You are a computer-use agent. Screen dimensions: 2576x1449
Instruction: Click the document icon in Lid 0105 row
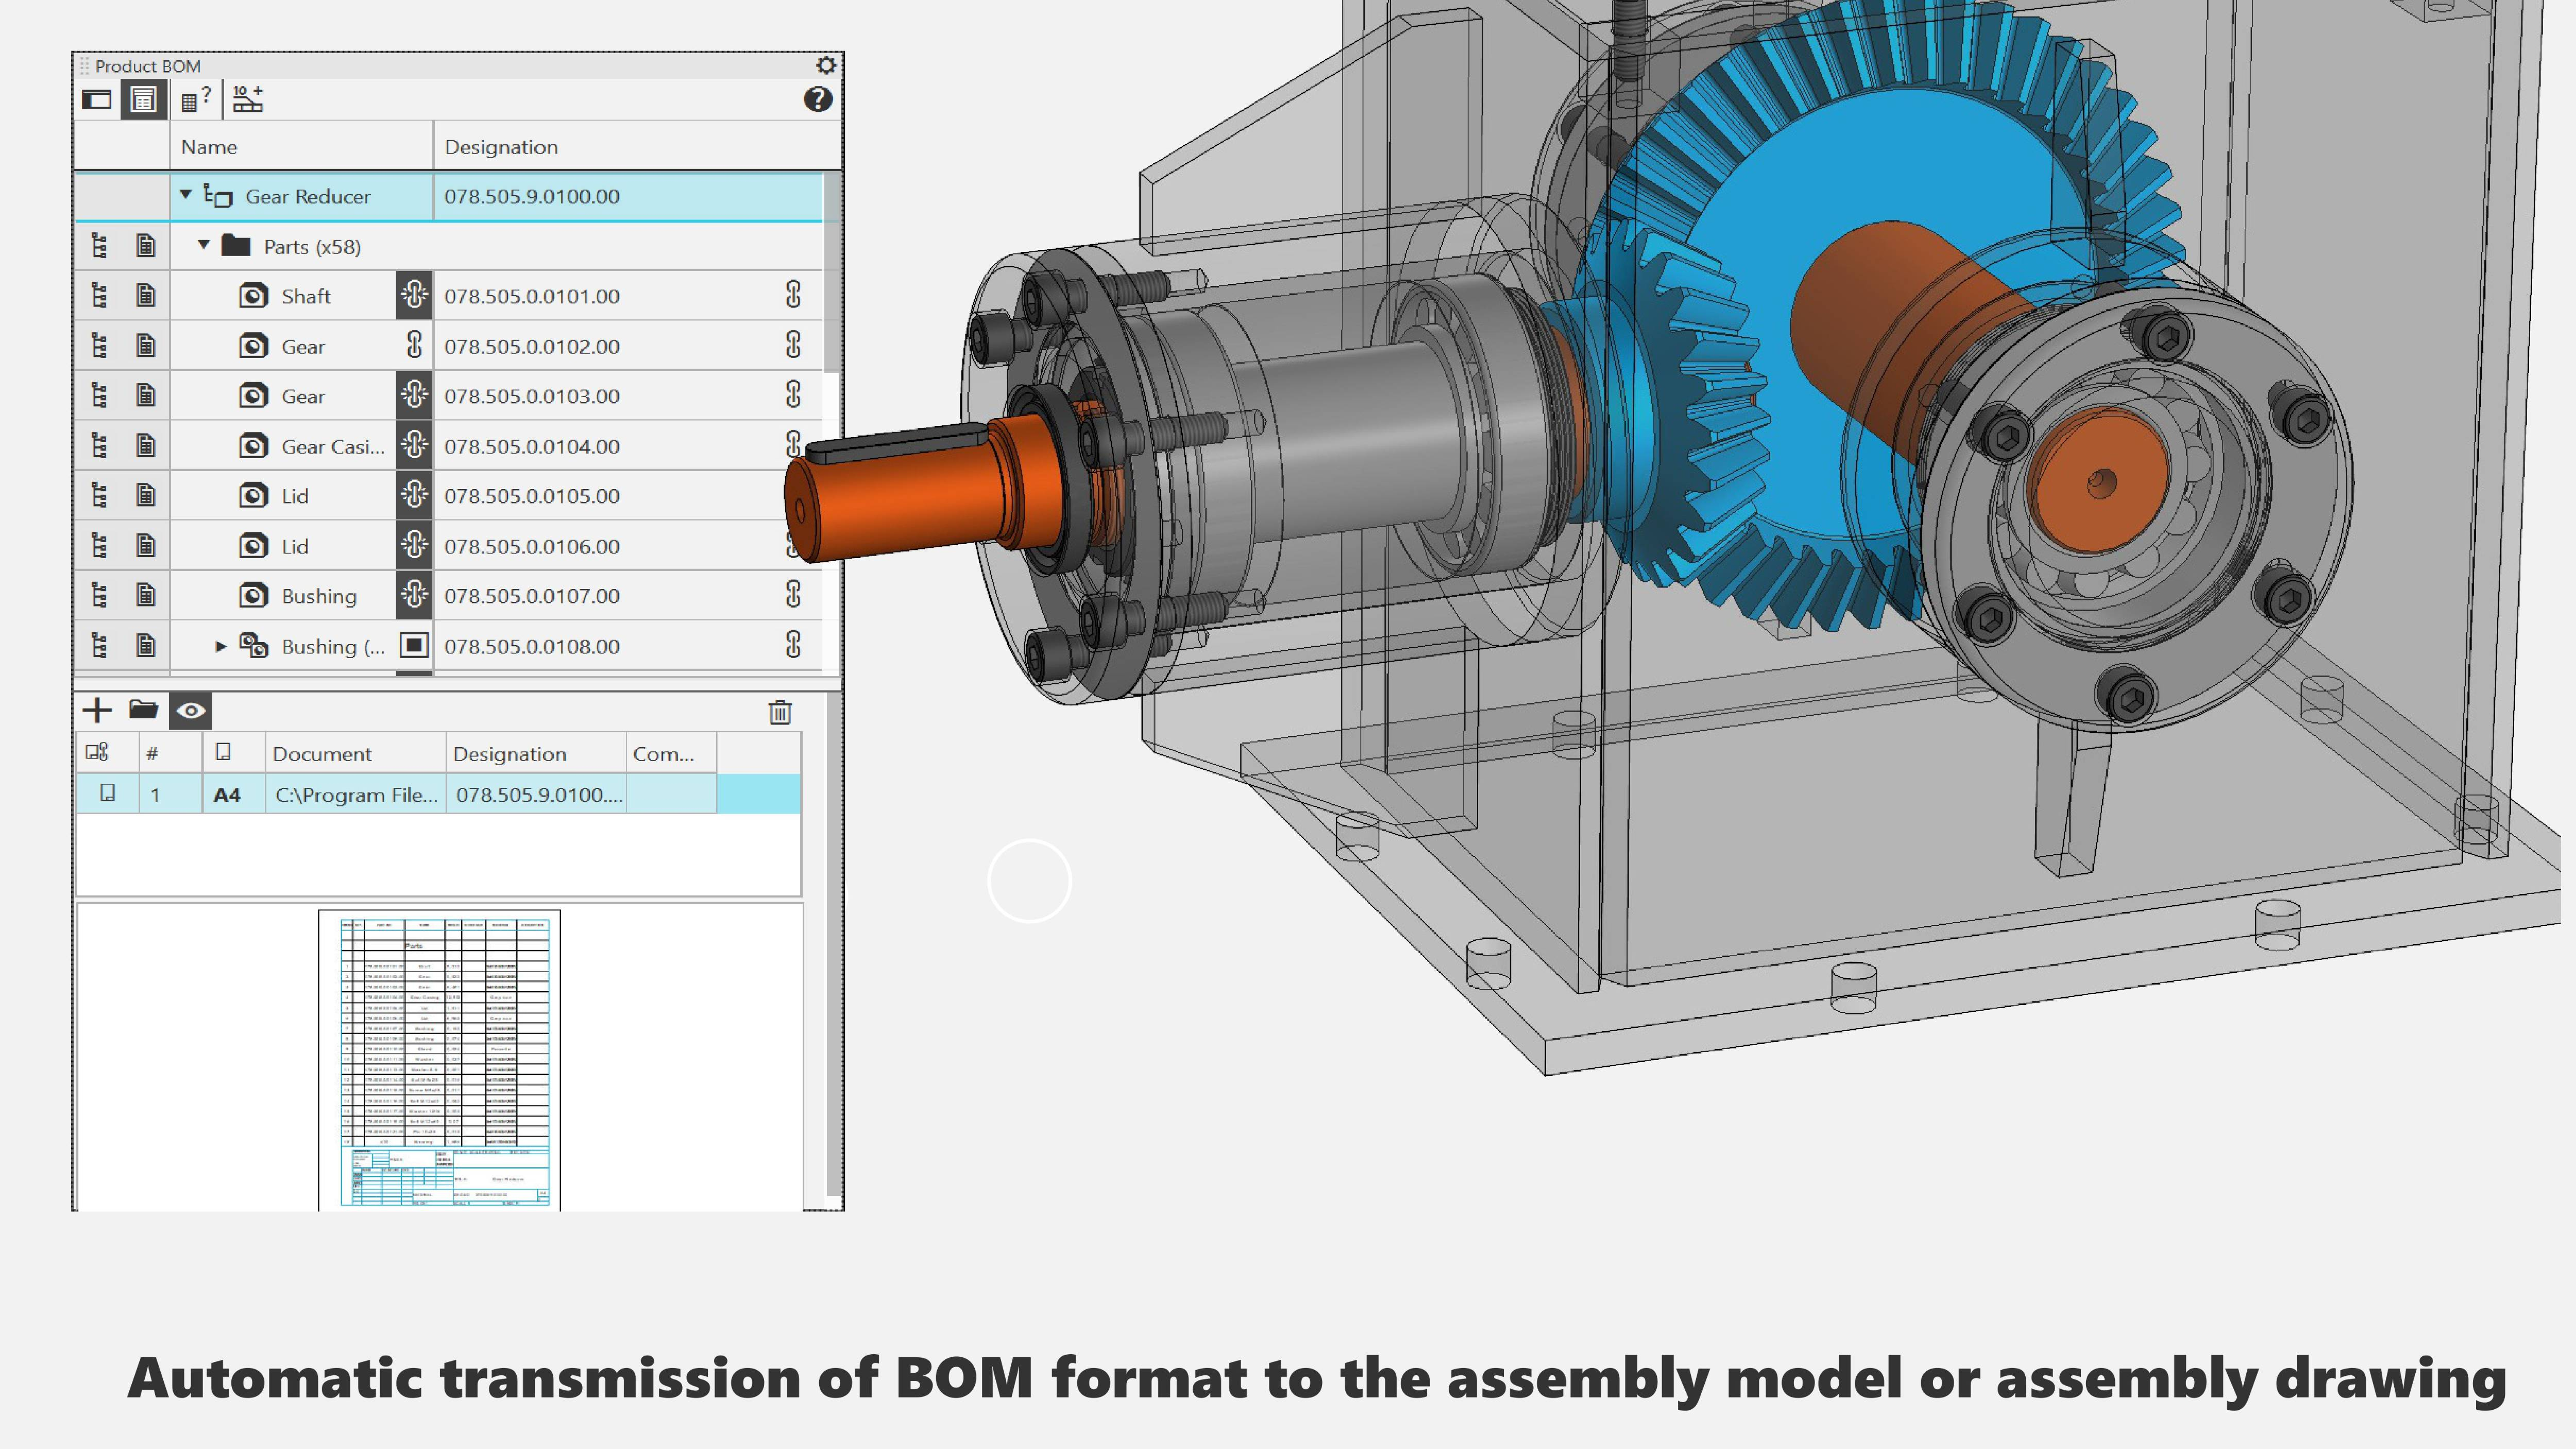[x=146, y=496]
